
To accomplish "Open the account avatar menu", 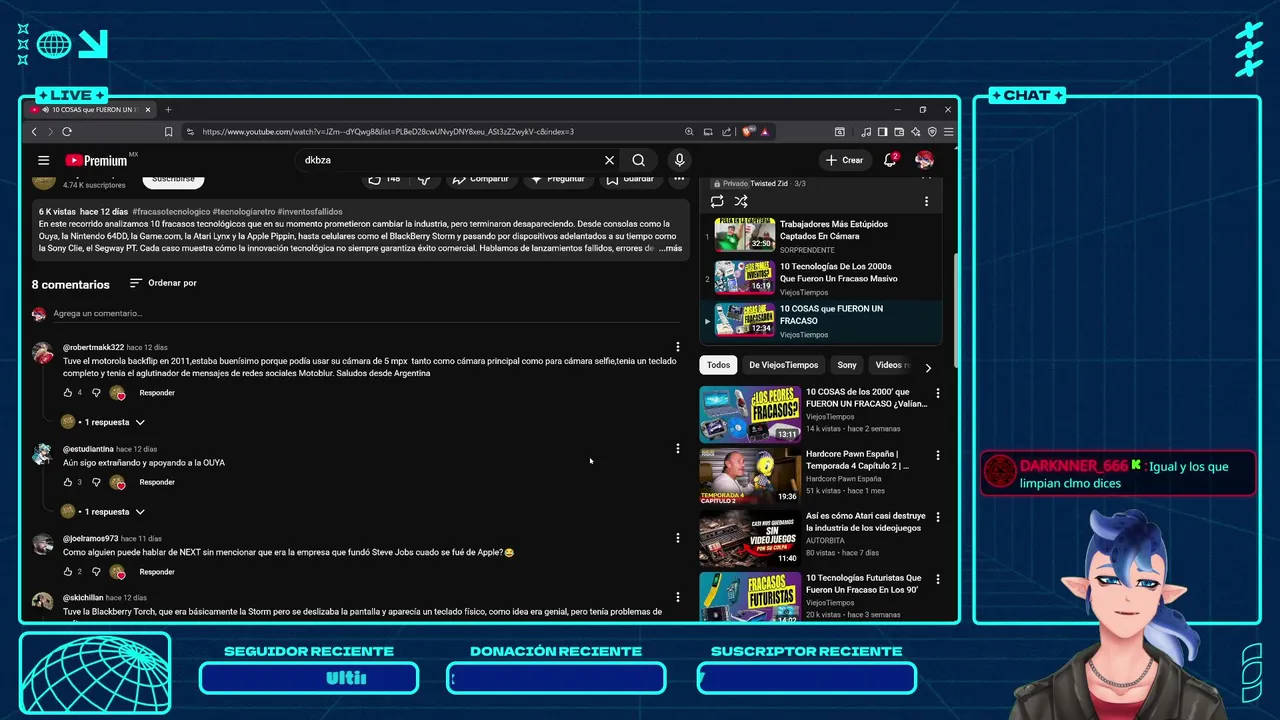I will (x=924, y=160).
